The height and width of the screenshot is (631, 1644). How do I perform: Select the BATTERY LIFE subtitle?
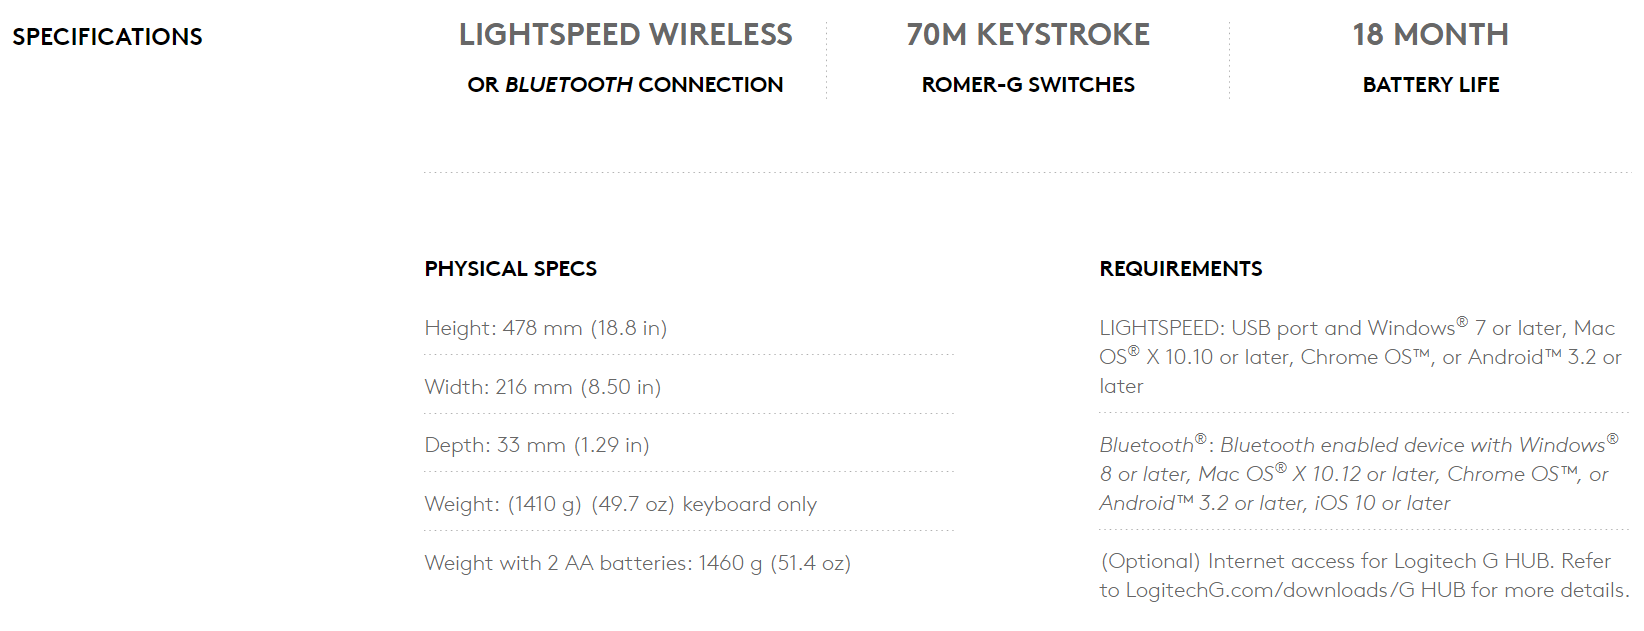[1430, 85]
